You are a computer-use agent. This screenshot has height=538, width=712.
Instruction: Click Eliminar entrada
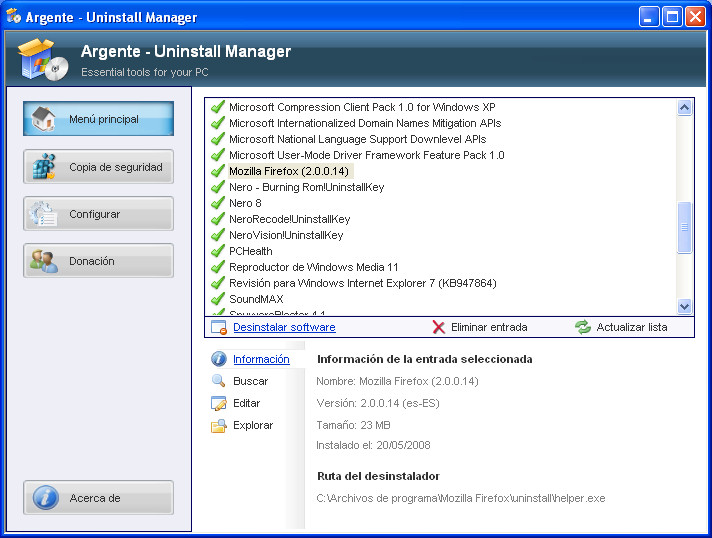point(489,327)
